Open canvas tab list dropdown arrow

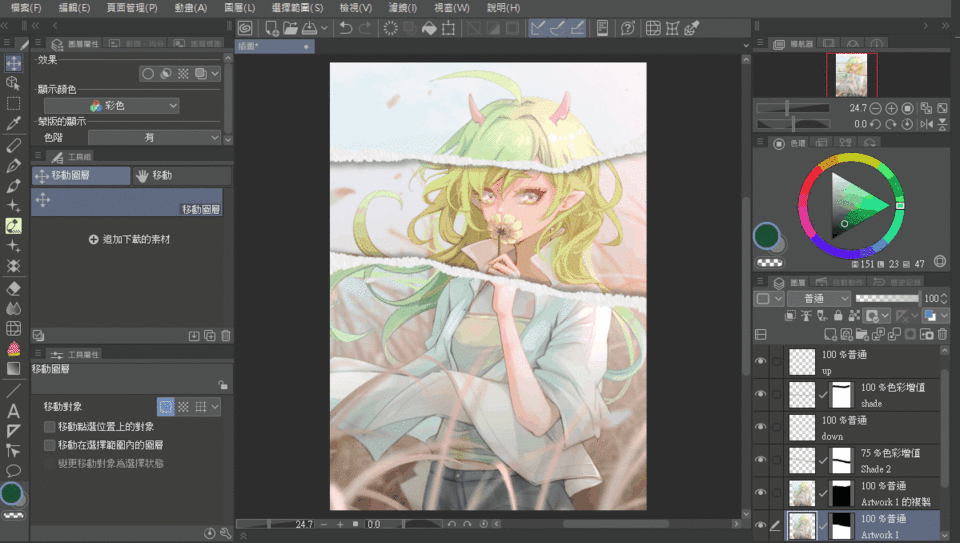click(746, 46)
